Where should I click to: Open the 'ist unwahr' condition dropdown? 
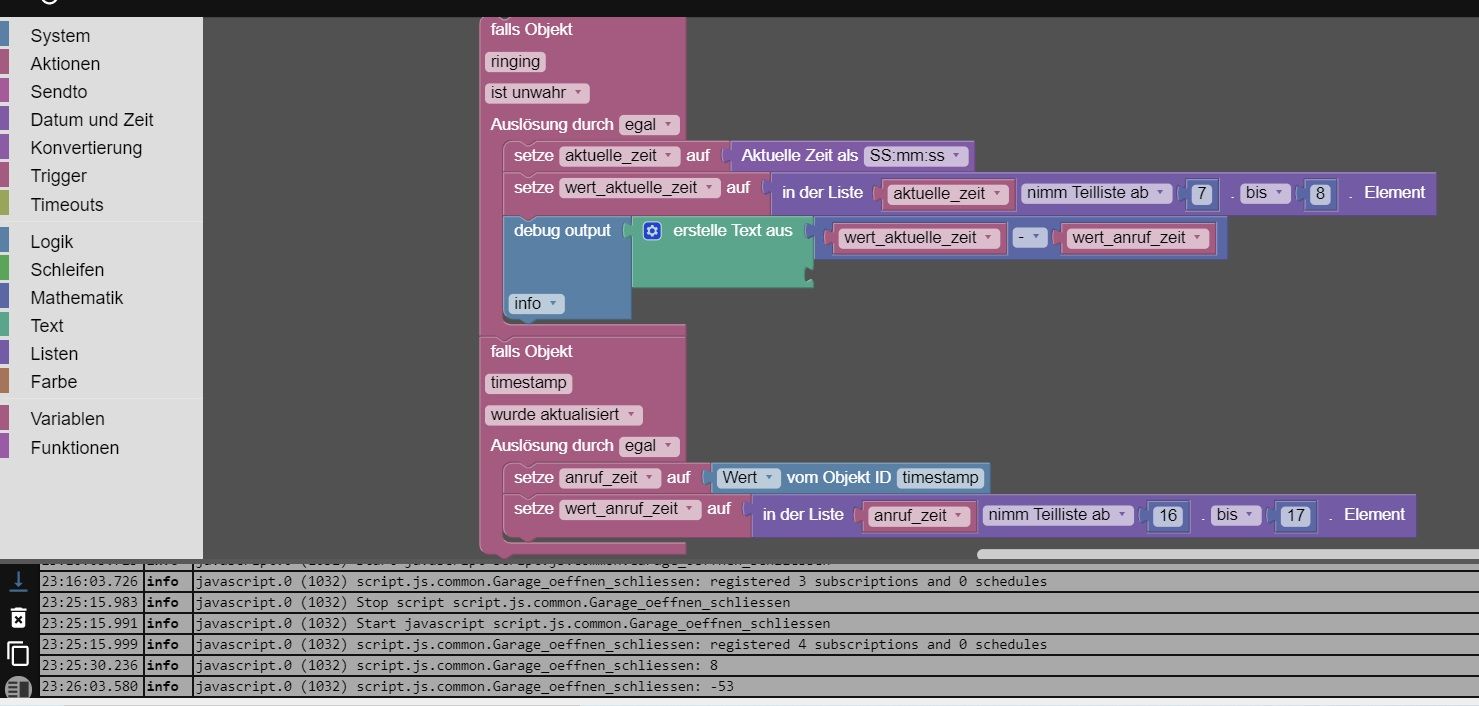(537, 93)
